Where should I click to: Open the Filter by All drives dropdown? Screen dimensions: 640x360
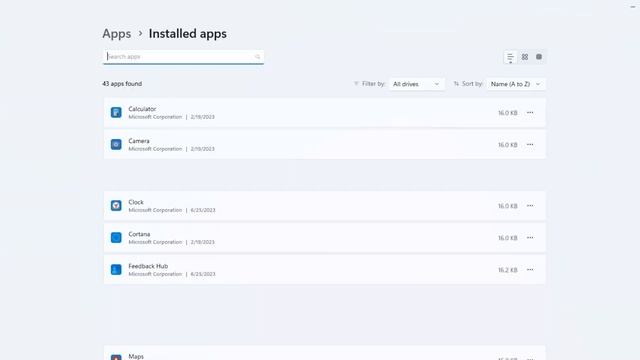point(416,84)
